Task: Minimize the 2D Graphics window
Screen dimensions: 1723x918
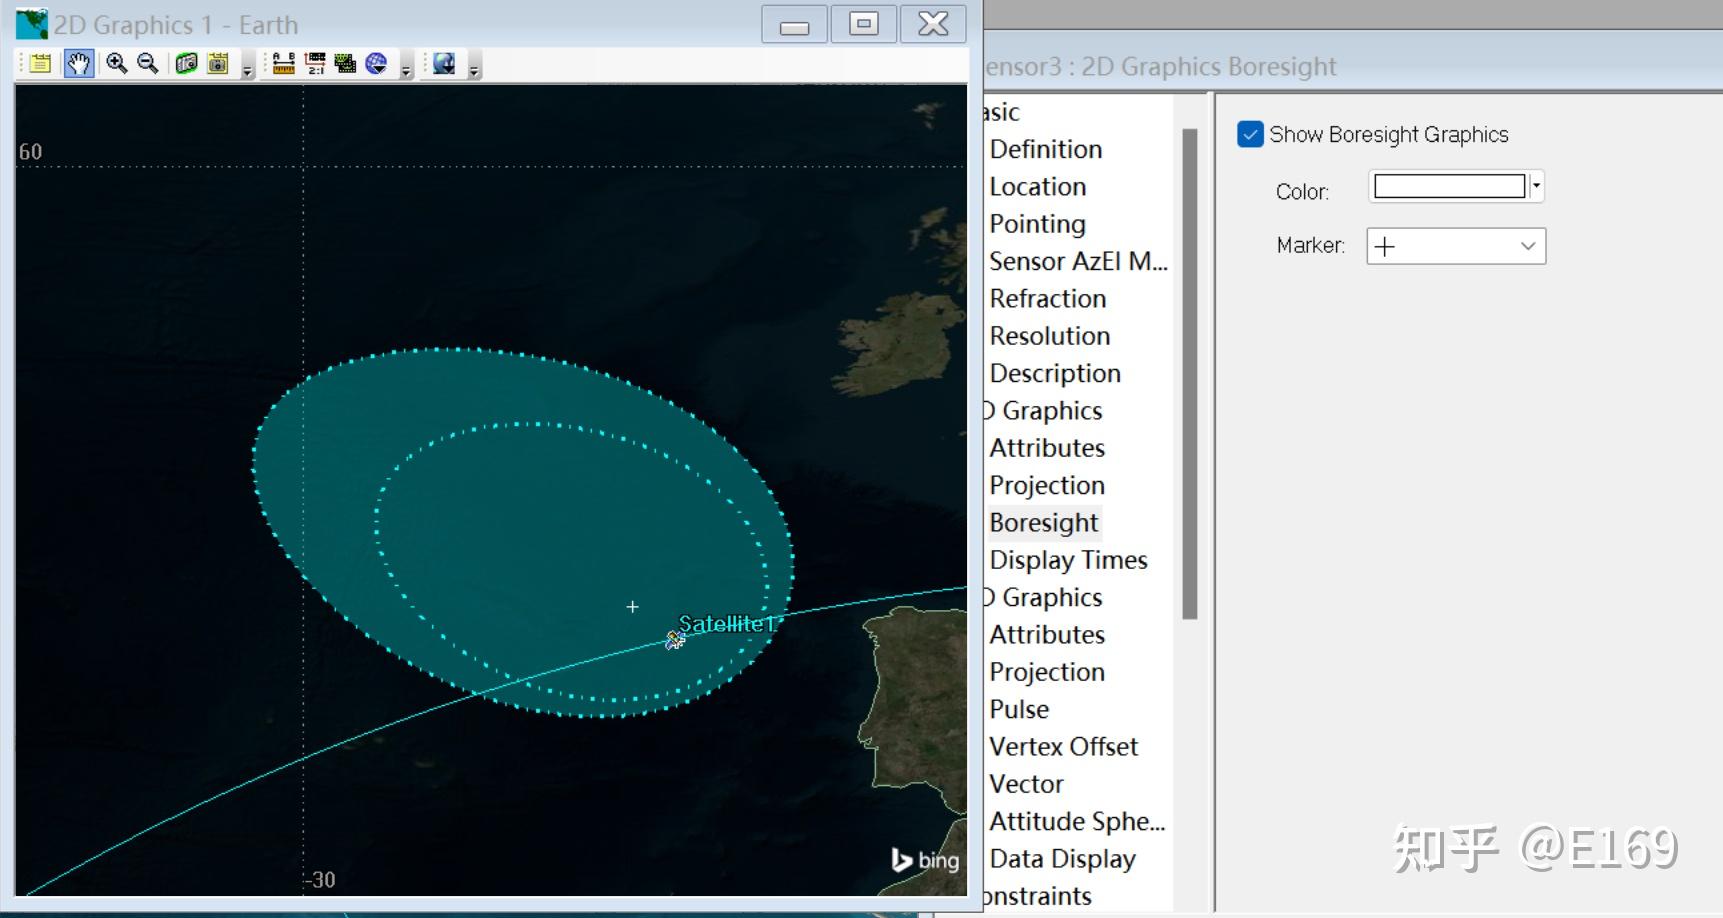Action: pos(794,24)
